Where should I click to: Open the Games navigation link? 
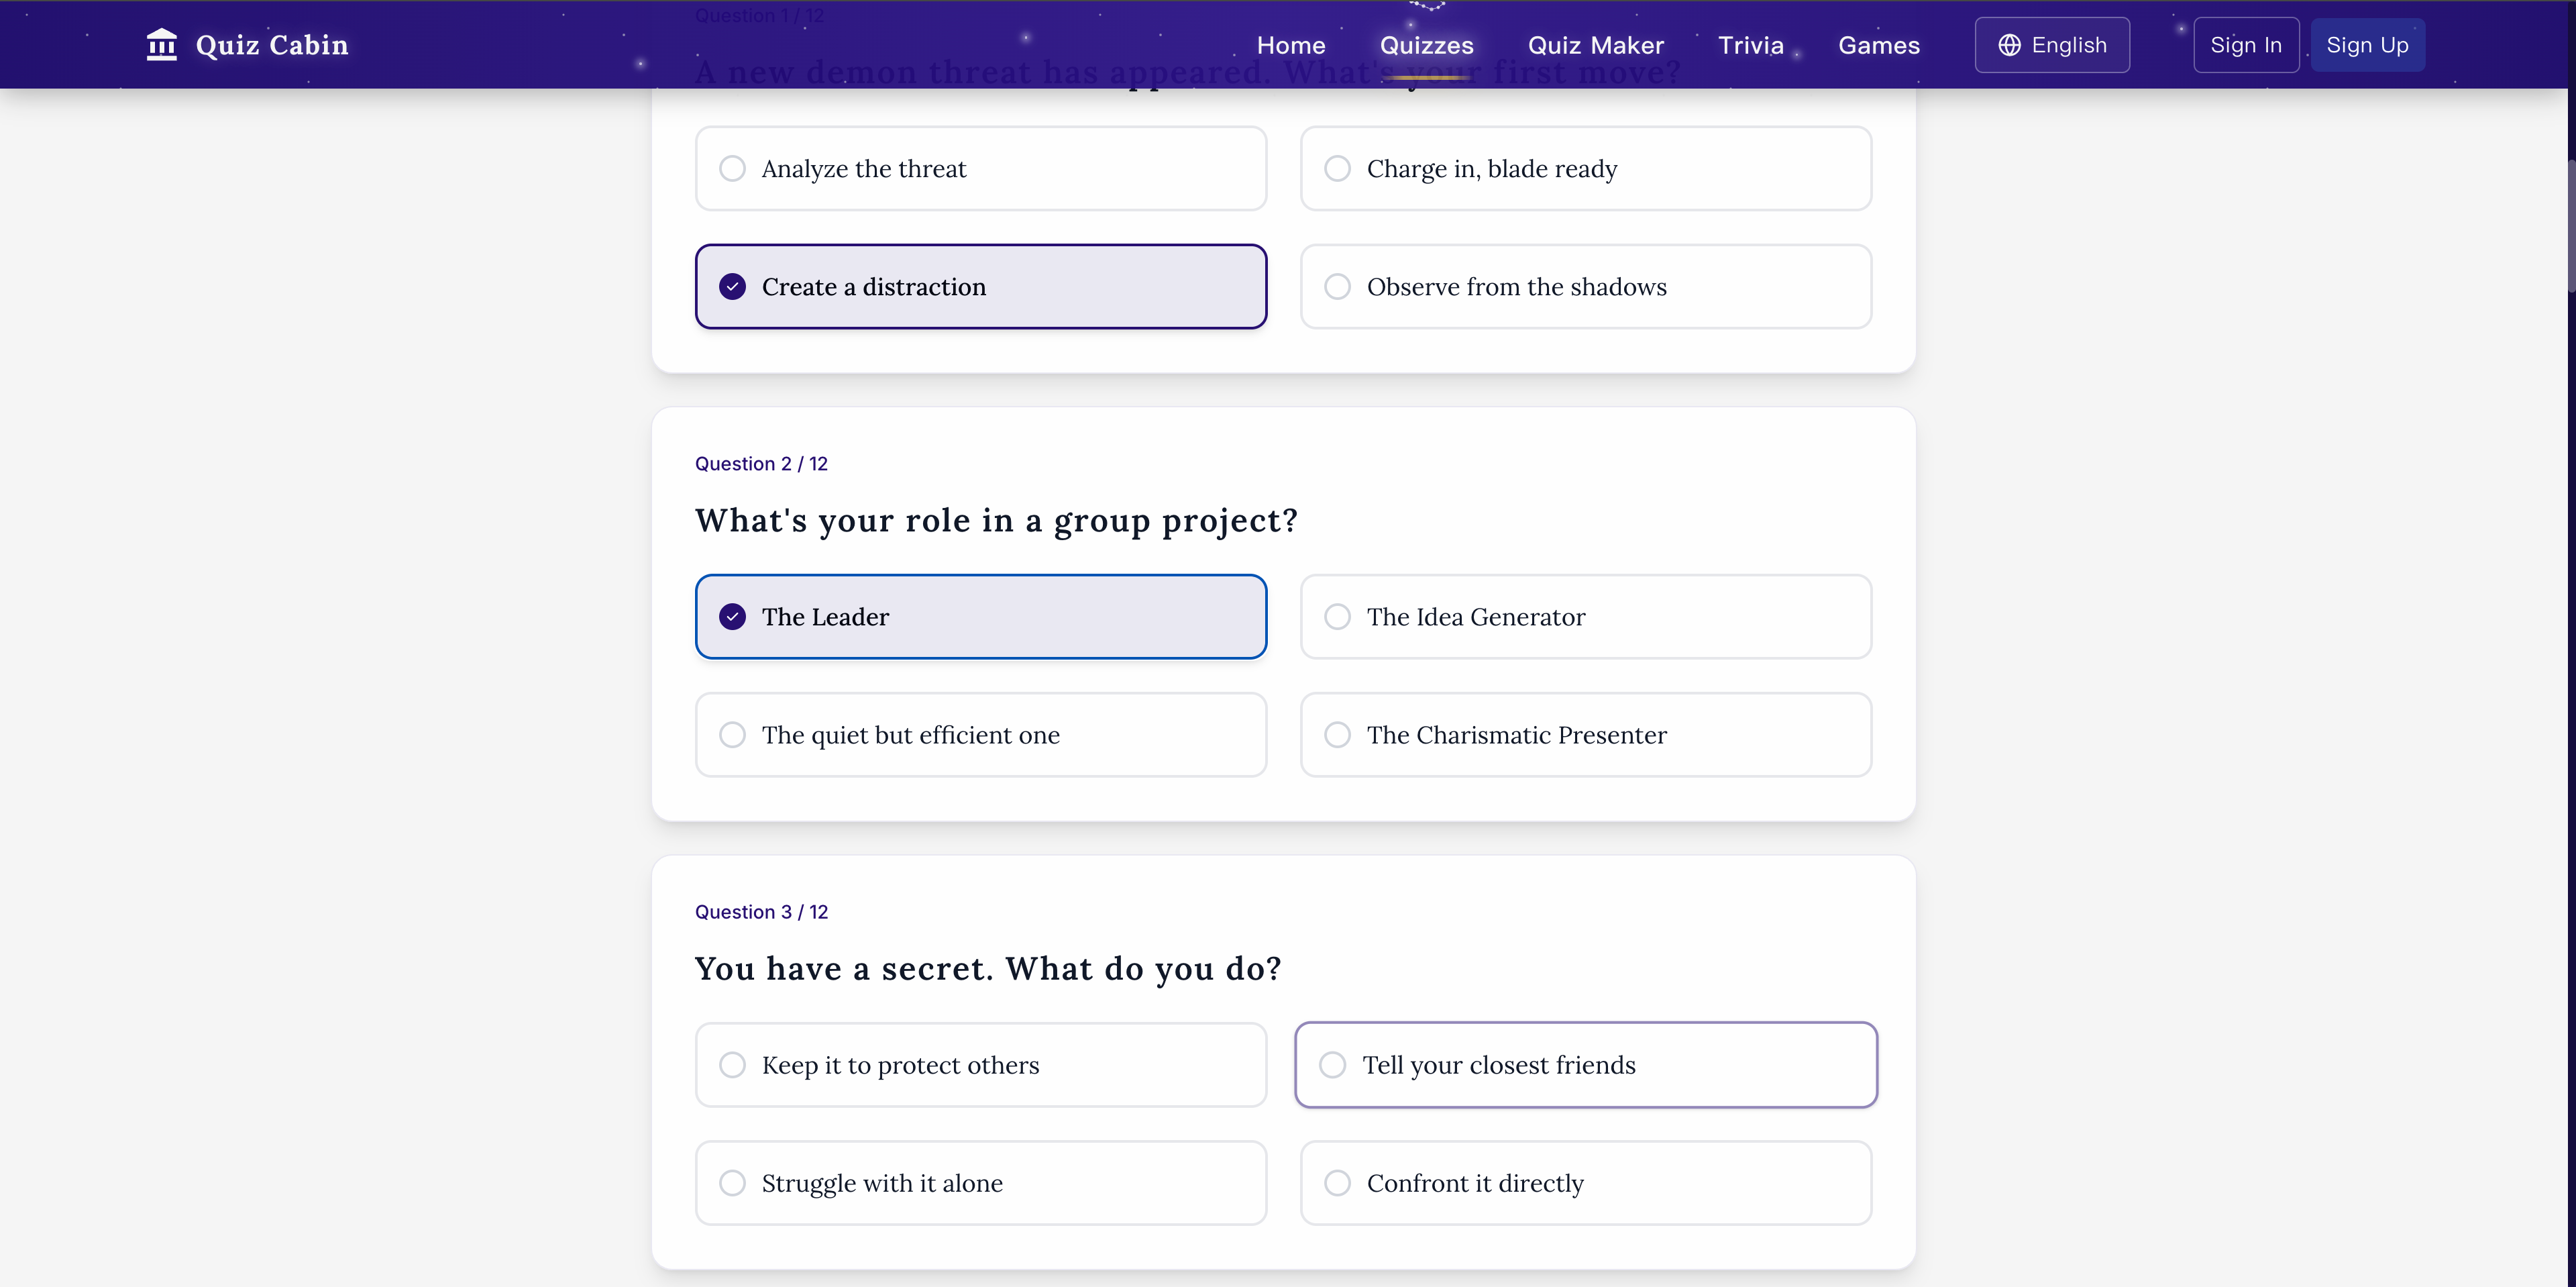[1879, 45]
